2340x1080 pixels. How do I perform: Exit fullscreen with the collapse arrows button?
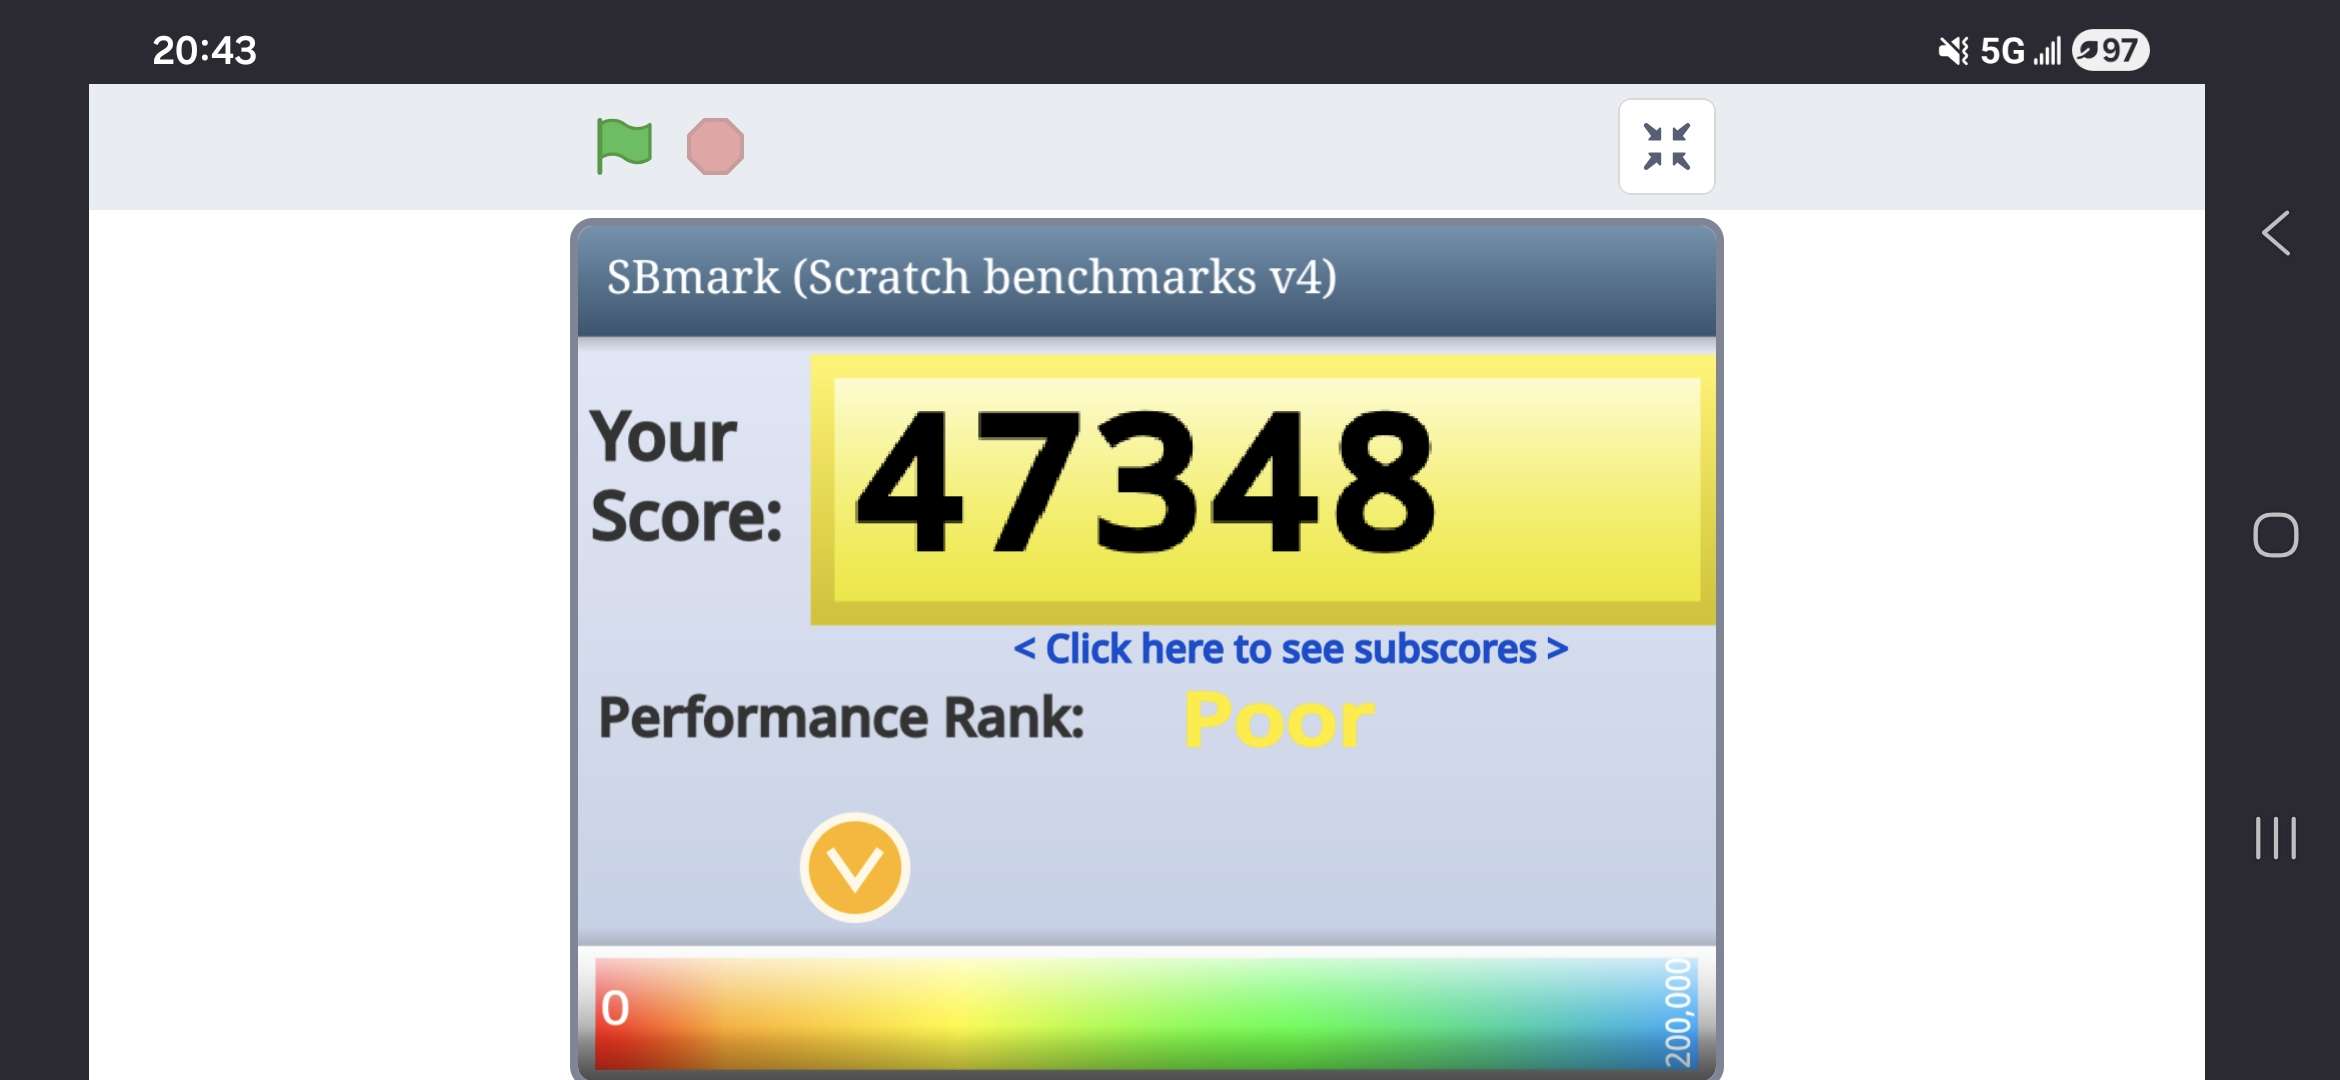(1666, 147)
